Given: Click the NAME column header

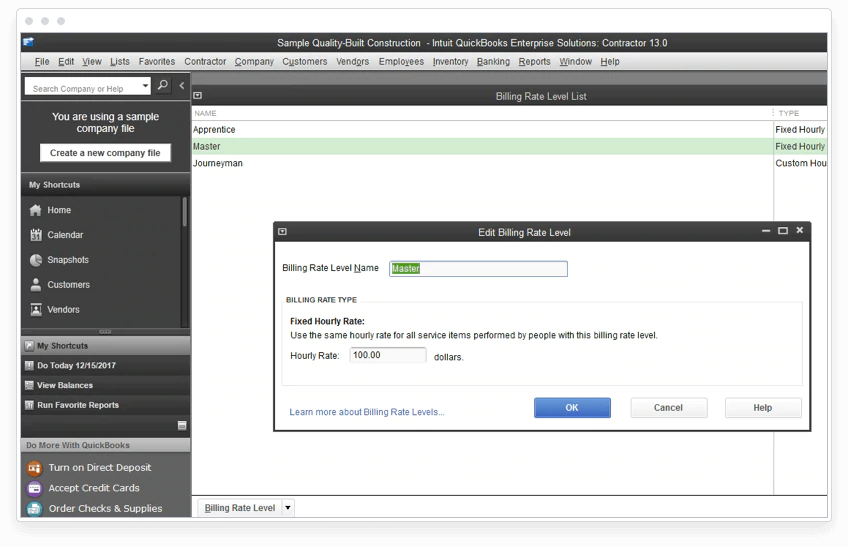Looking at the screenshot, I should [x=206, y=113].
